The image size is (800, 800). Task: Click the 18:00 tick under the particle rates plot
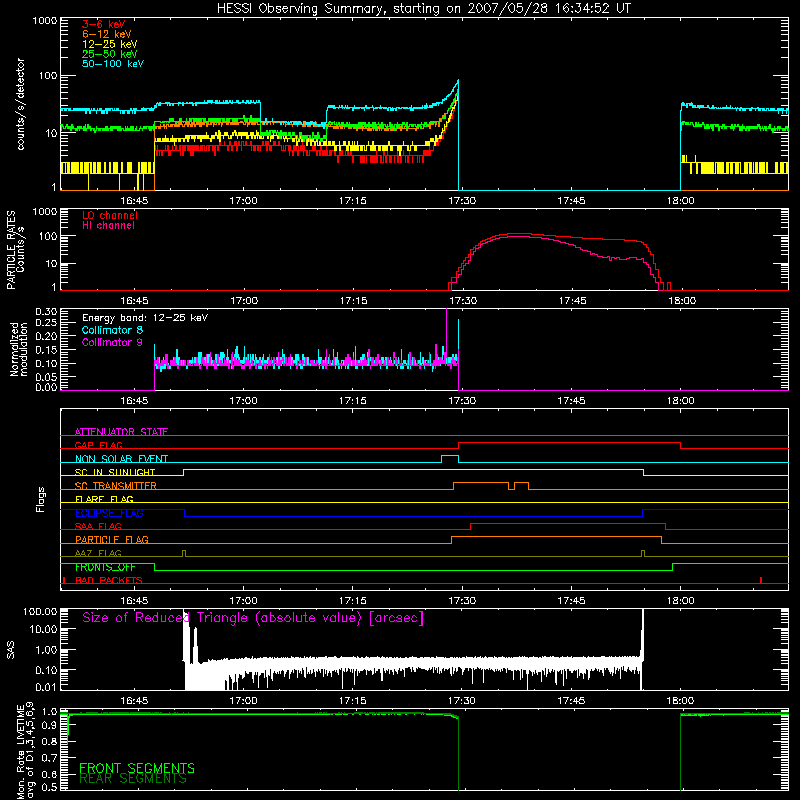click(682, 301)
